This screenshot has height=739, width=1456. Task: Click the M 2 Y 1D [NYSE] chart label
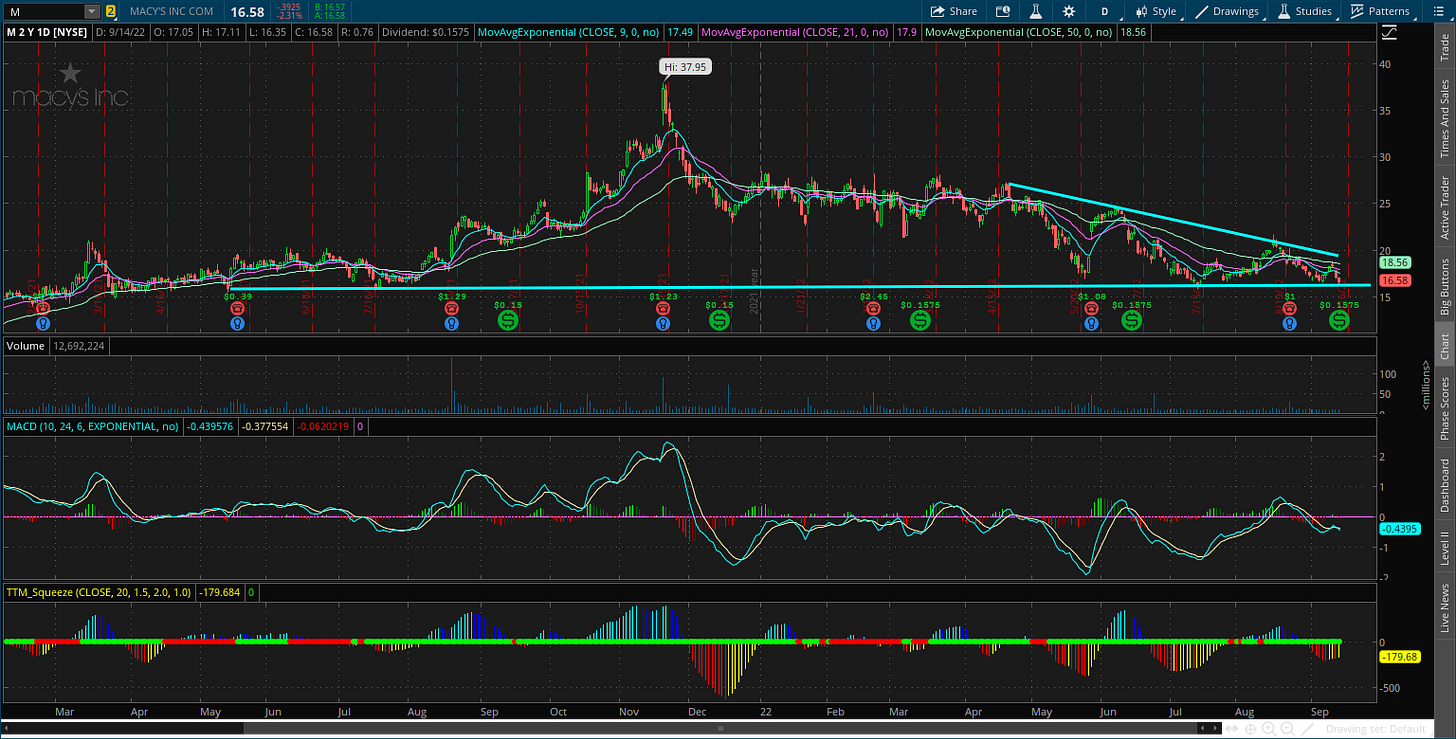click(x=48, y=32)
